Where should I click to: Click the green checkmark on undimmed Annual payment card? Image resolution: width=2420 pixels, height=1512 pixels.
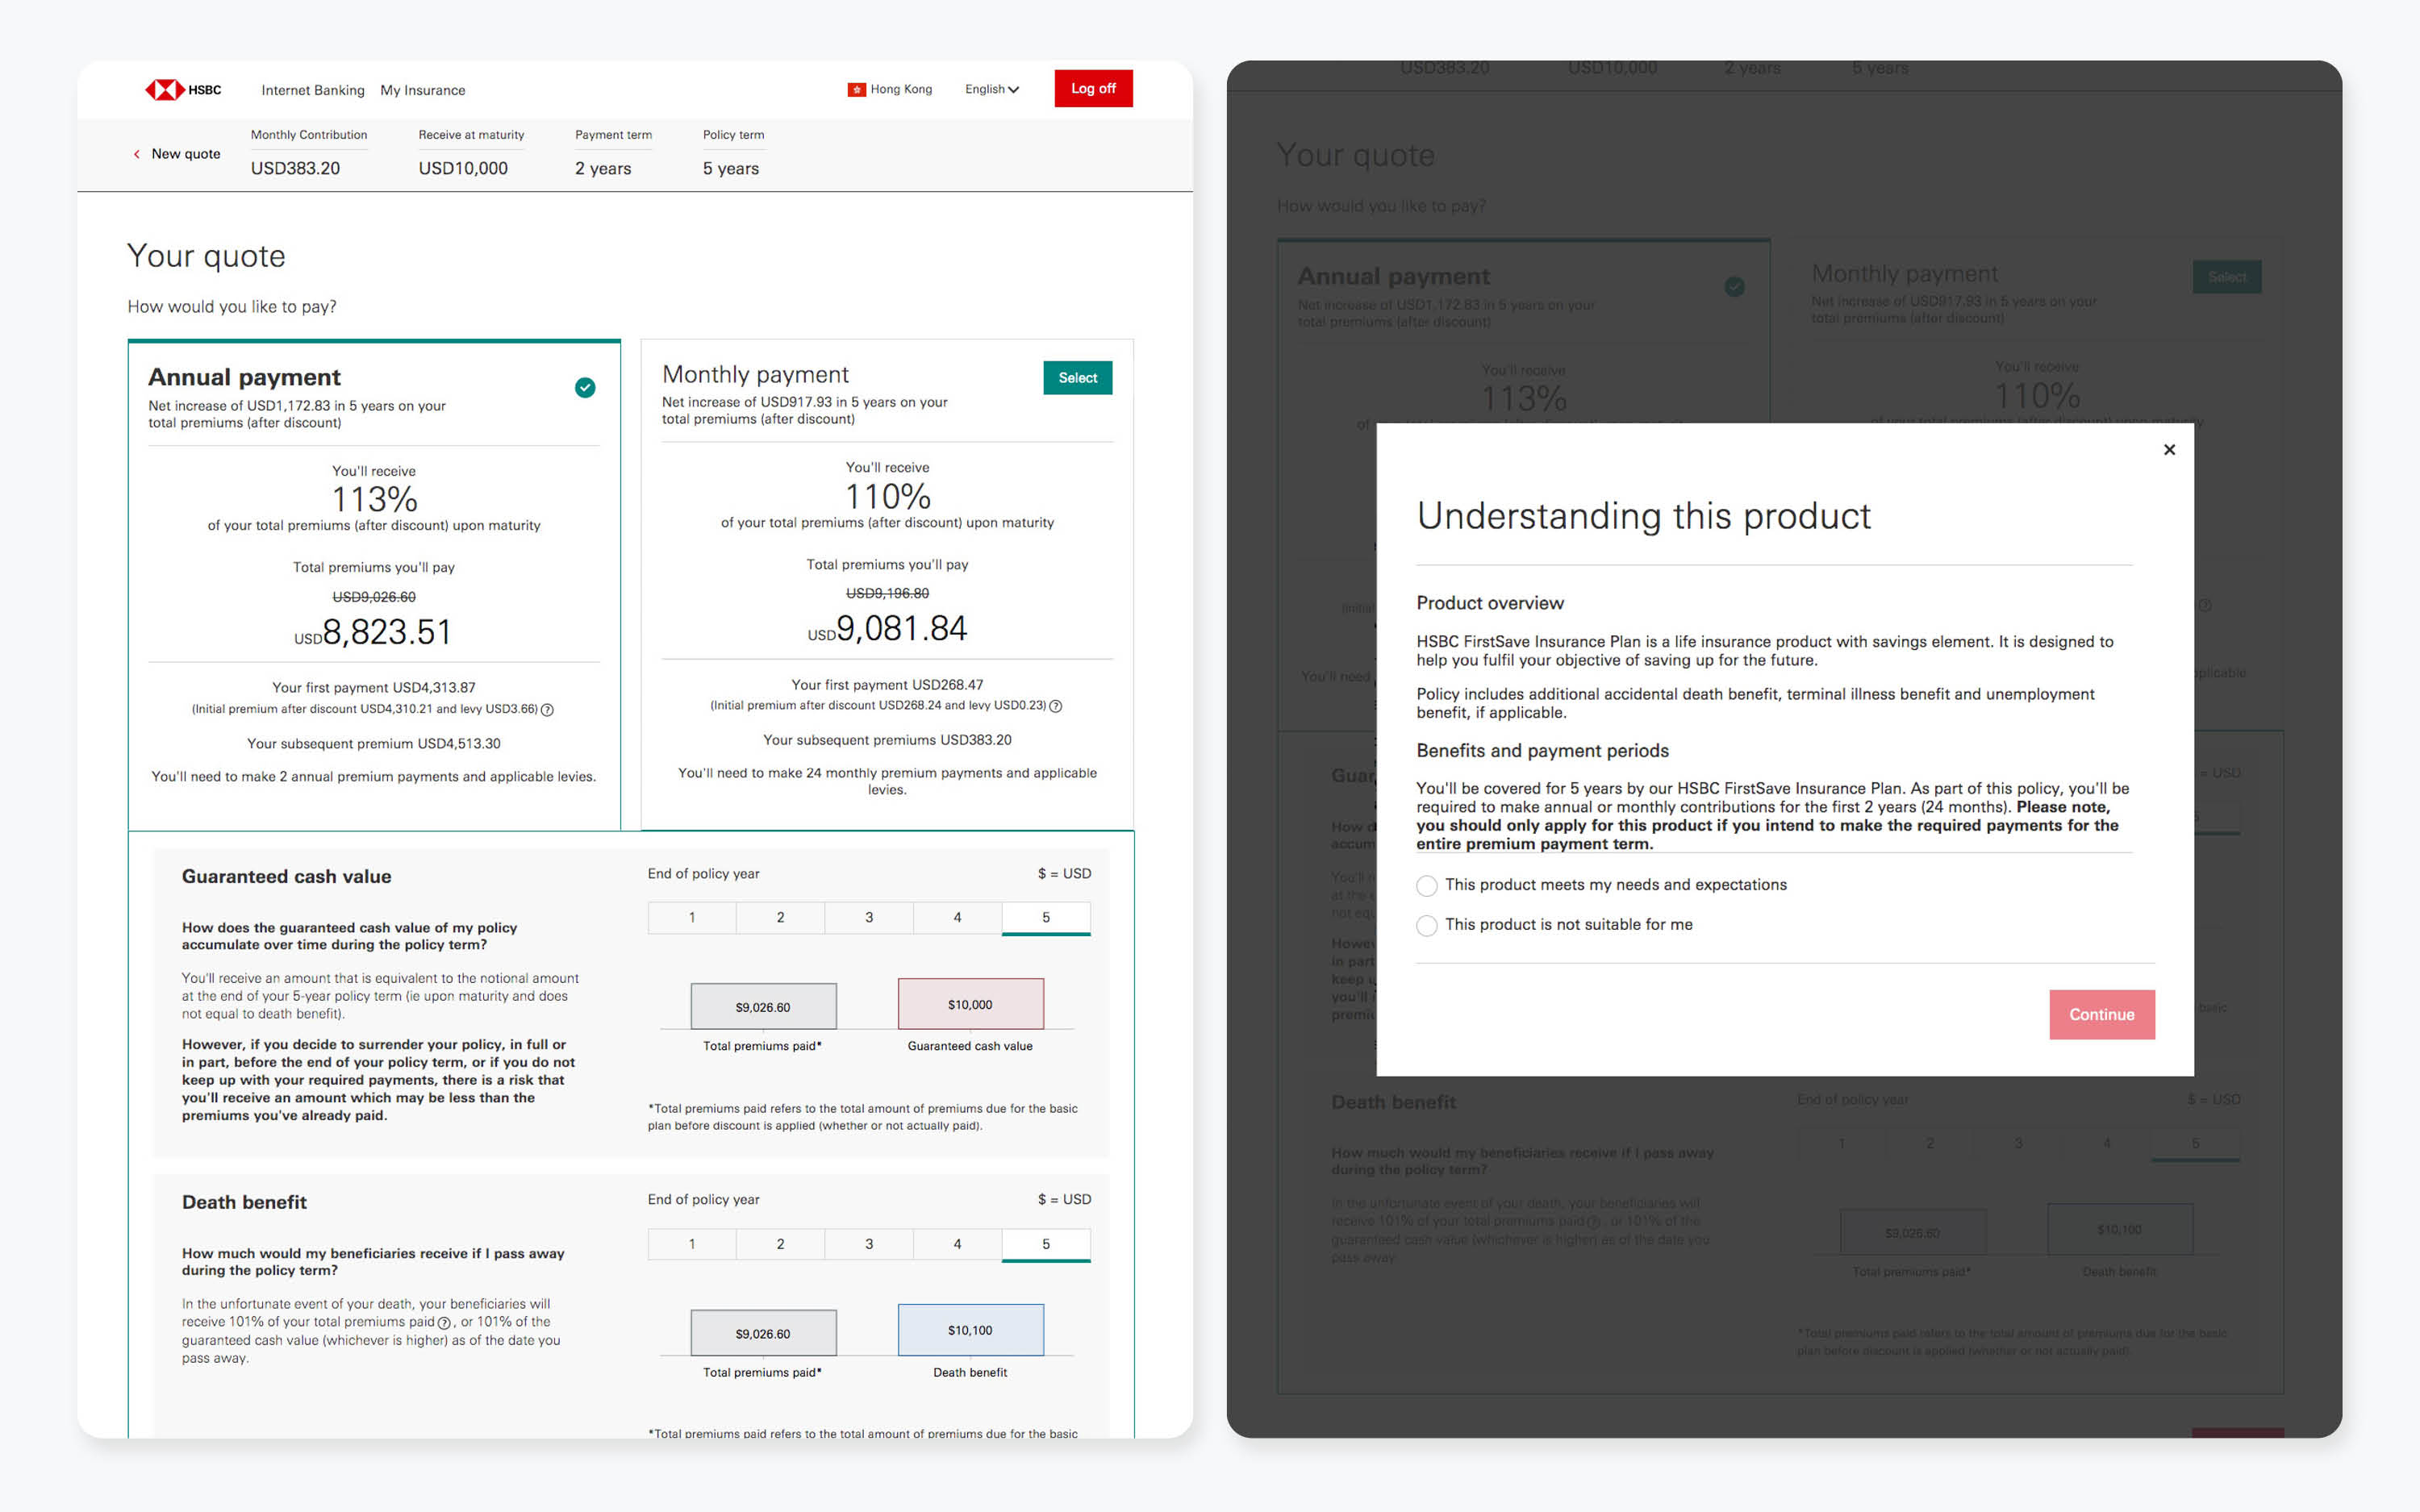coord(585,388)
